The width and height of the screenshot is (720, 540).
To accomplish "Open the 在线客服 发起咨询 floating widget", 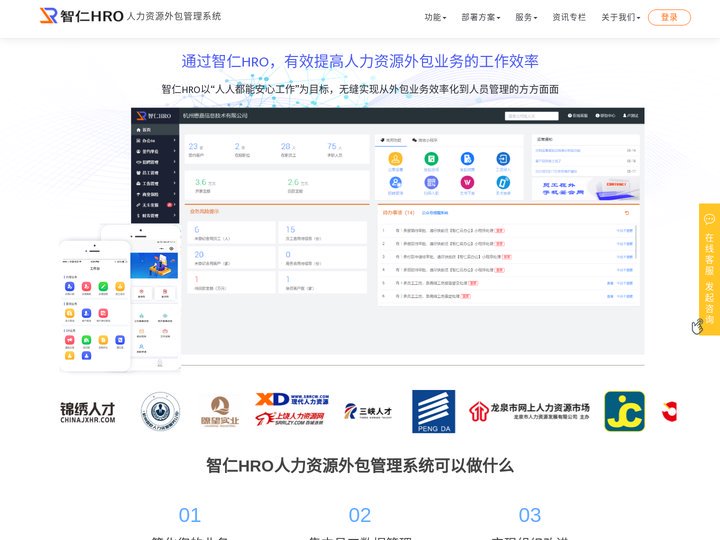I will coord(709,269).
